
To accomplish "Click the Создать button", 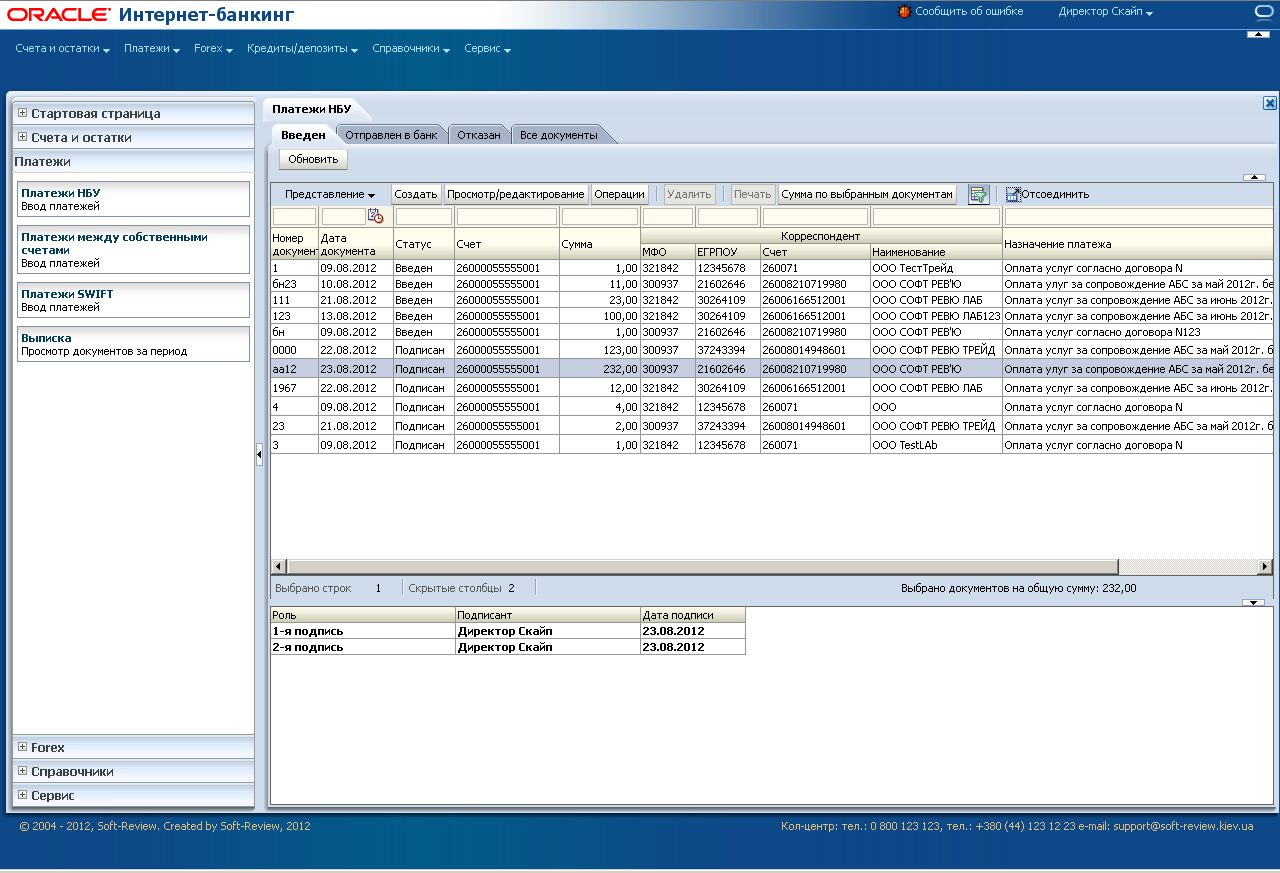I will pyautogui.click(x=416, y=194).
